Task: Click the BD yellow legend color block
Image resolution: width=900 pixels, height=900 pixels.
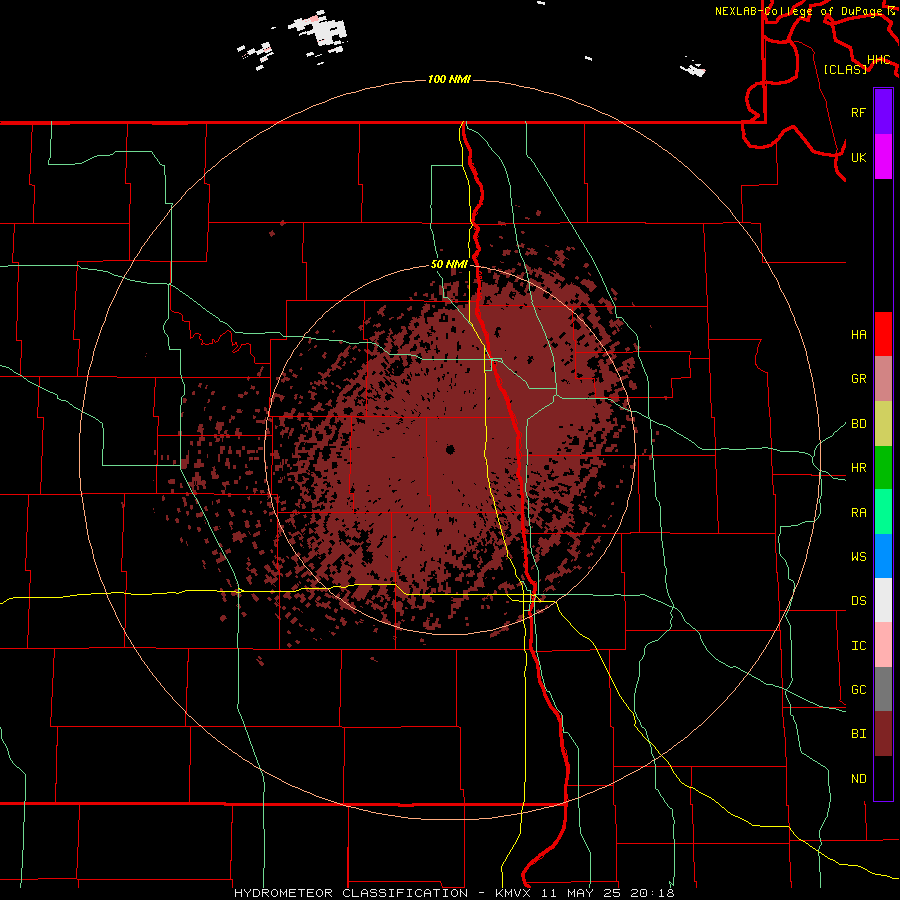Action: pyautogui.click(x=883, y=423)
